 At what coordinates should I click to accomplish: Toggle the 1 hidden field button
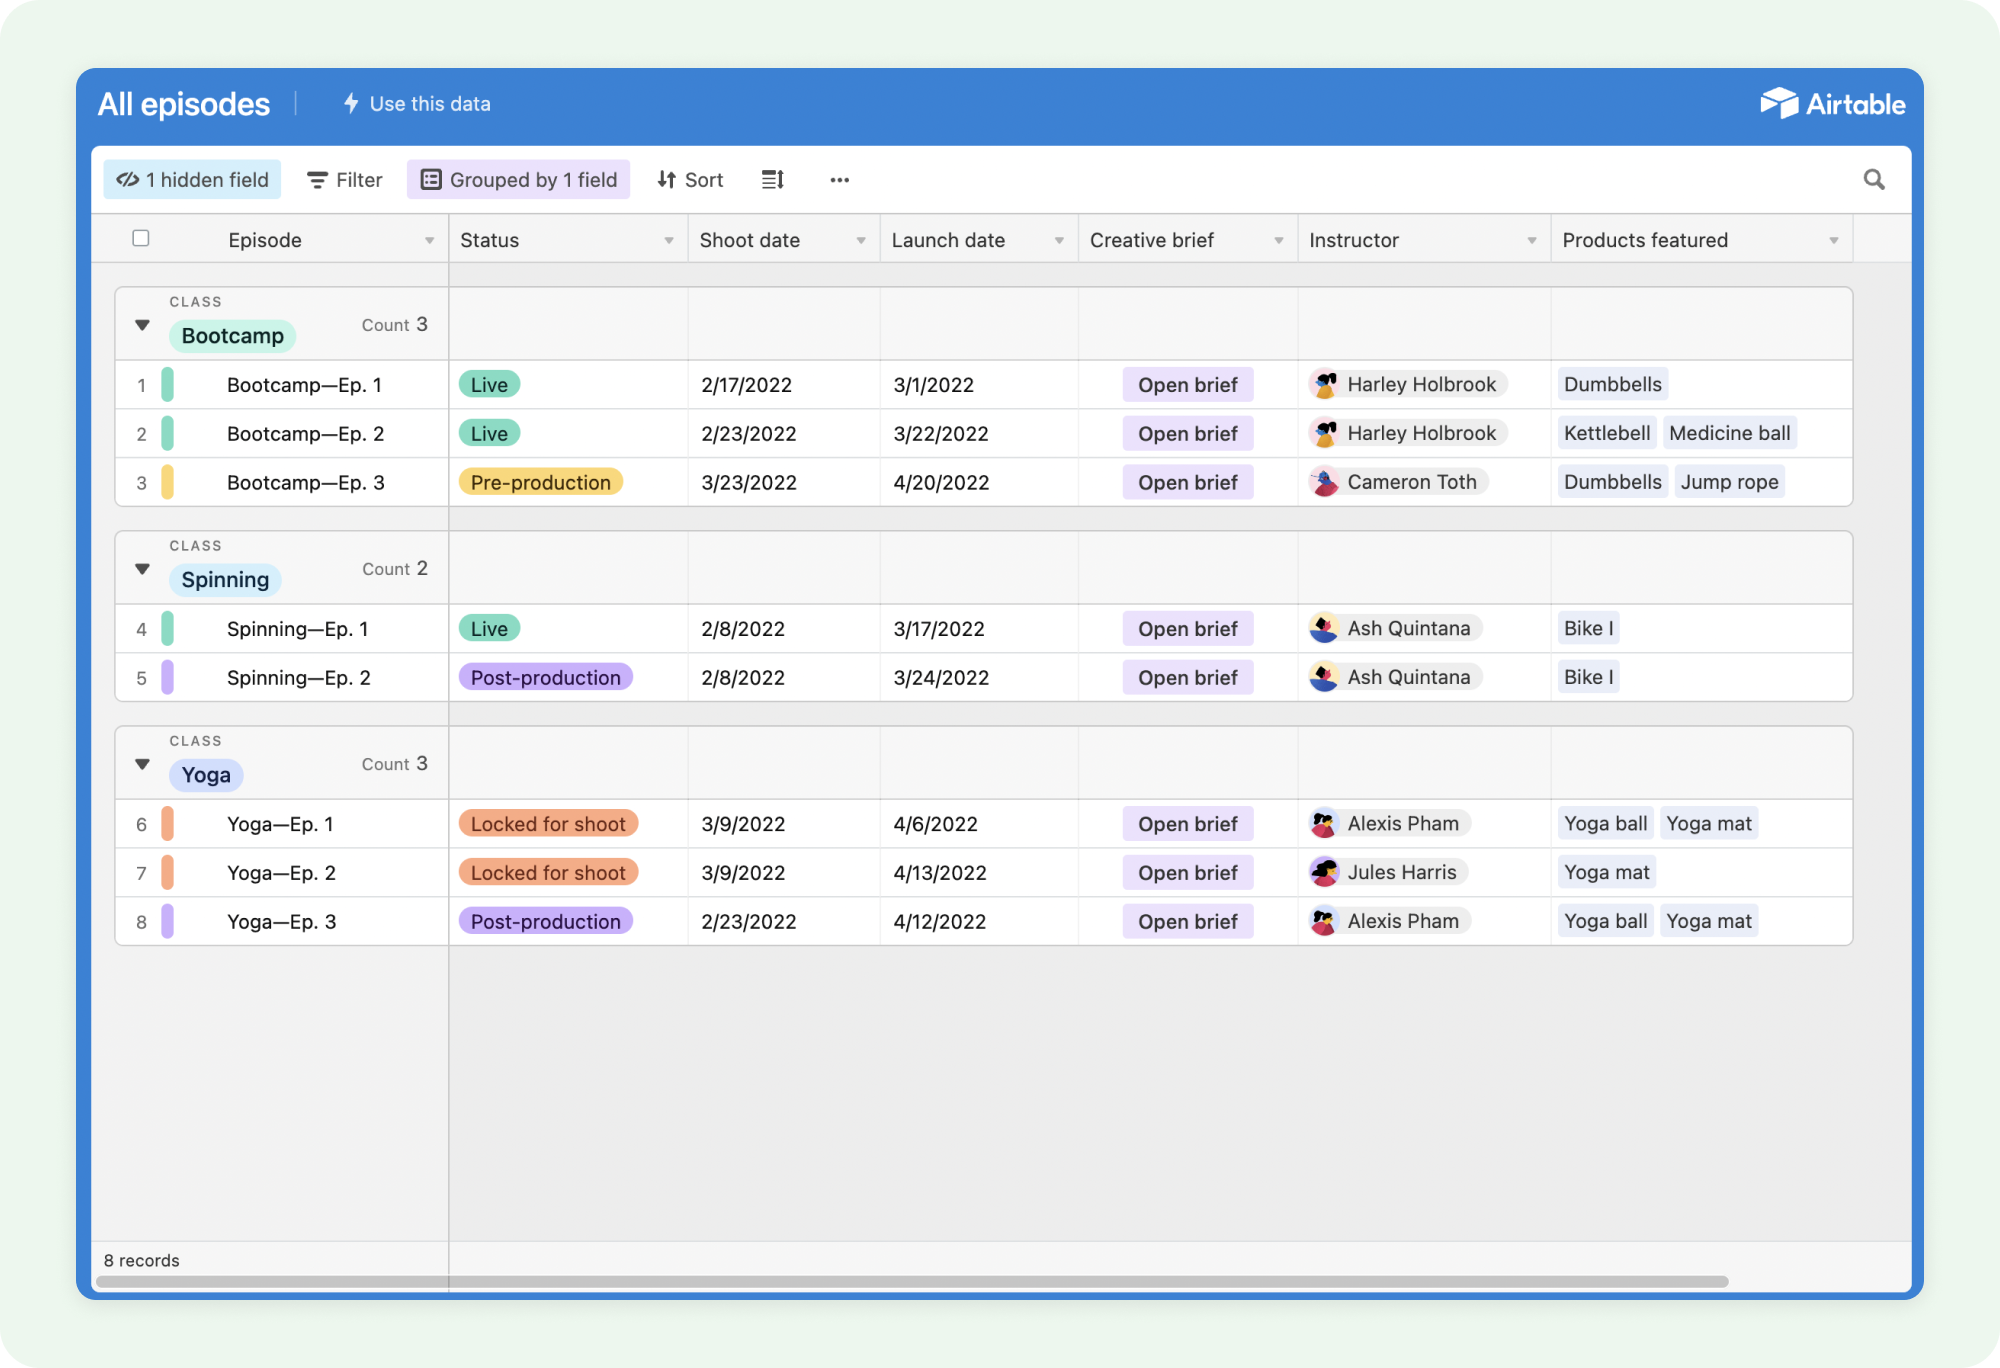pos(192,180)
